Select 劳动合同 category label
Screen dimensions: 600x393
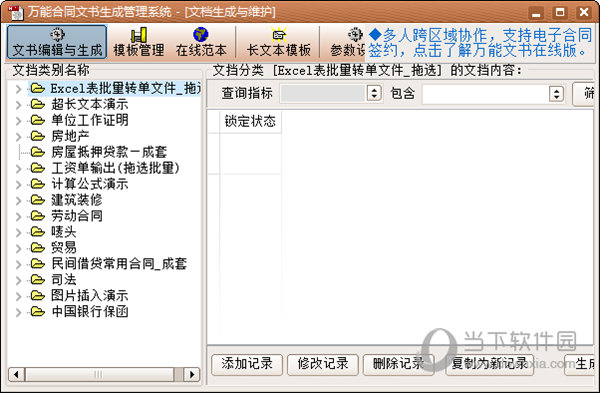(x=77, y=216)
